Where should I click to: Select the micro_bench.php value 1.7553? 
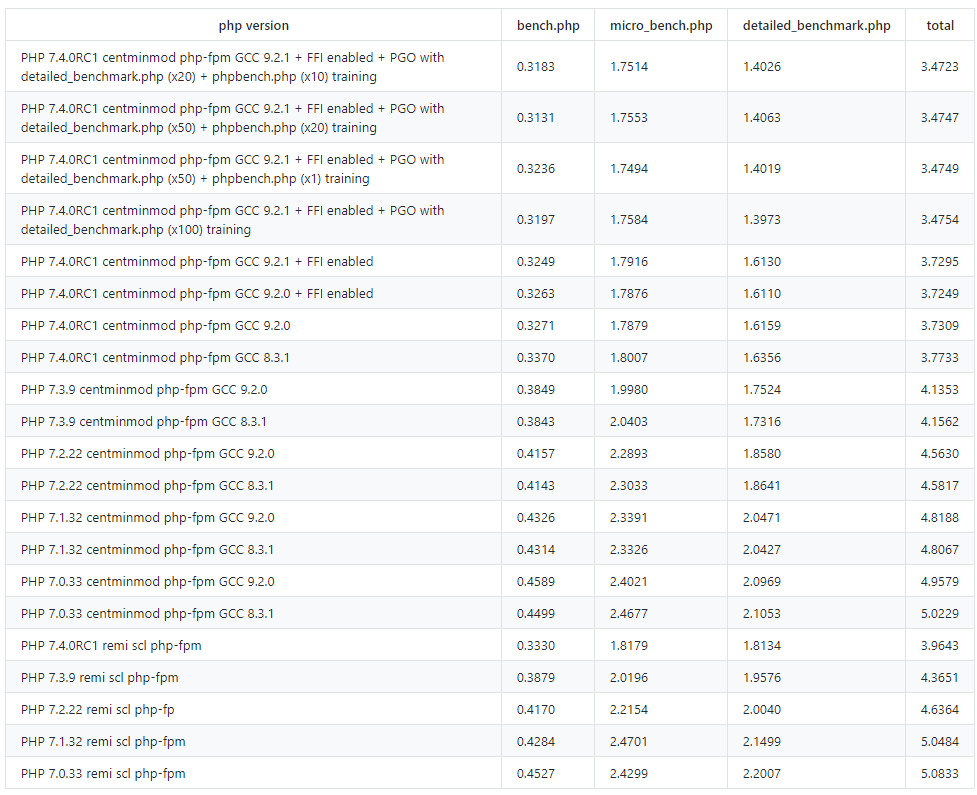(629, 118)
